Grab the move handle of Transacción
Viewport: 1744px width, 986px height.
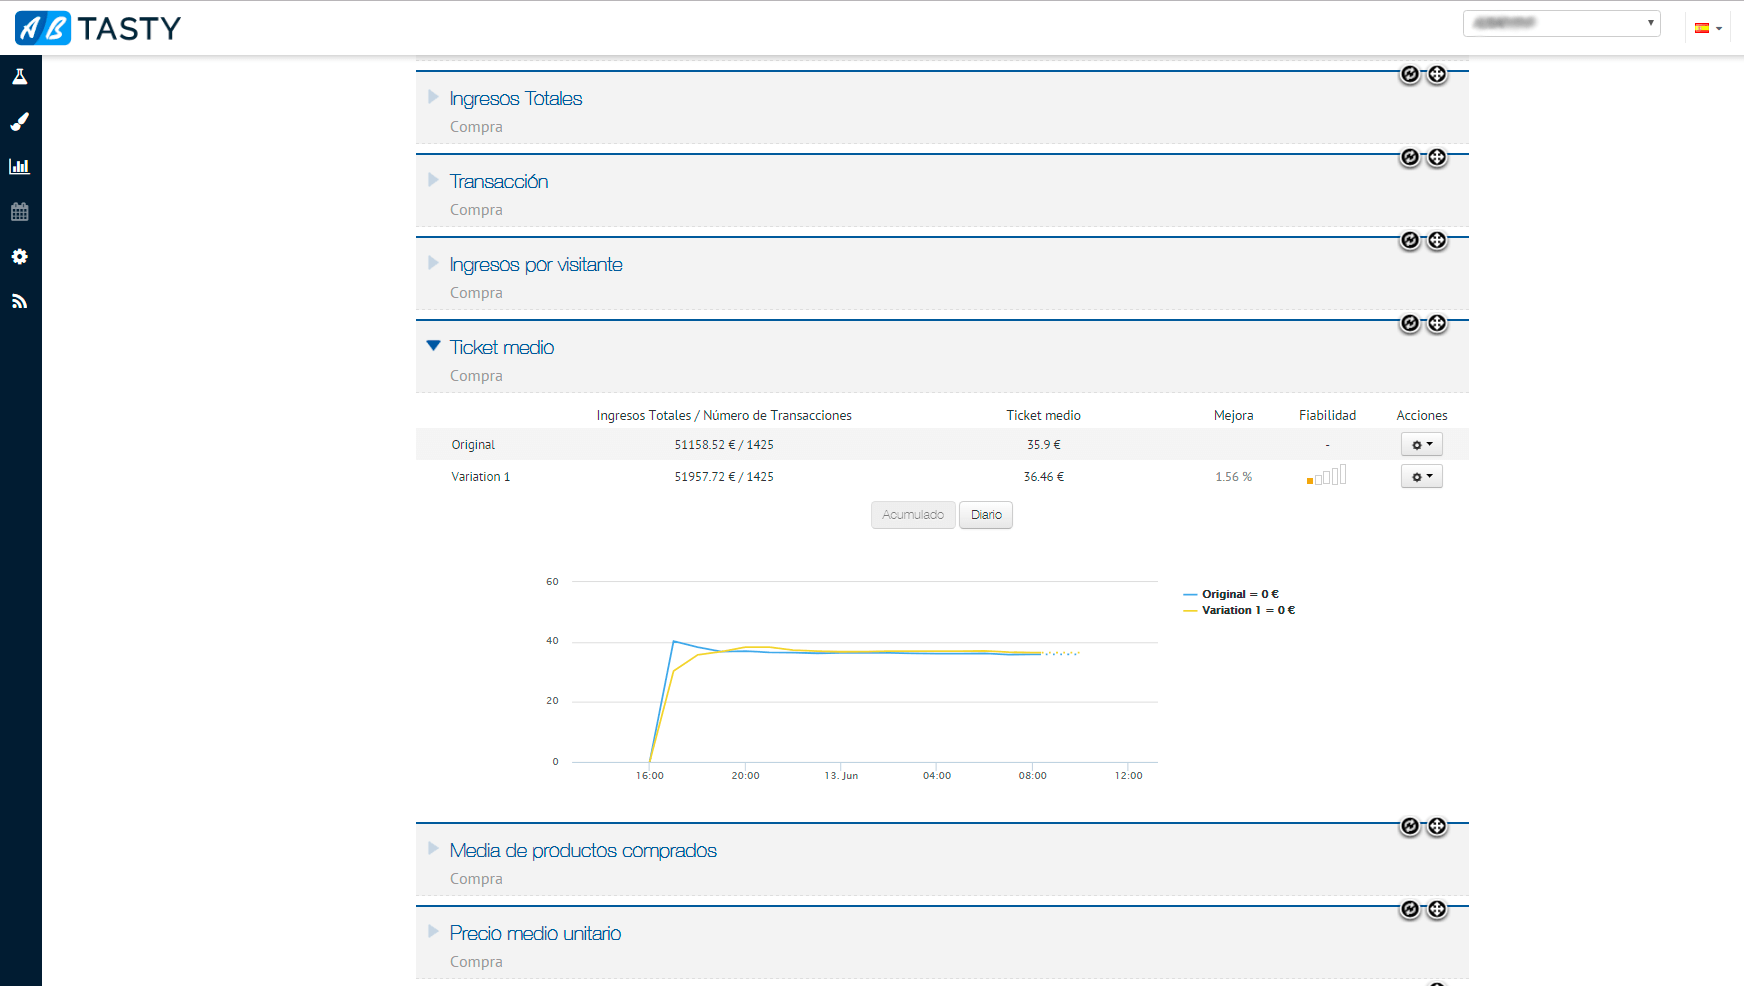[1437, 157]
